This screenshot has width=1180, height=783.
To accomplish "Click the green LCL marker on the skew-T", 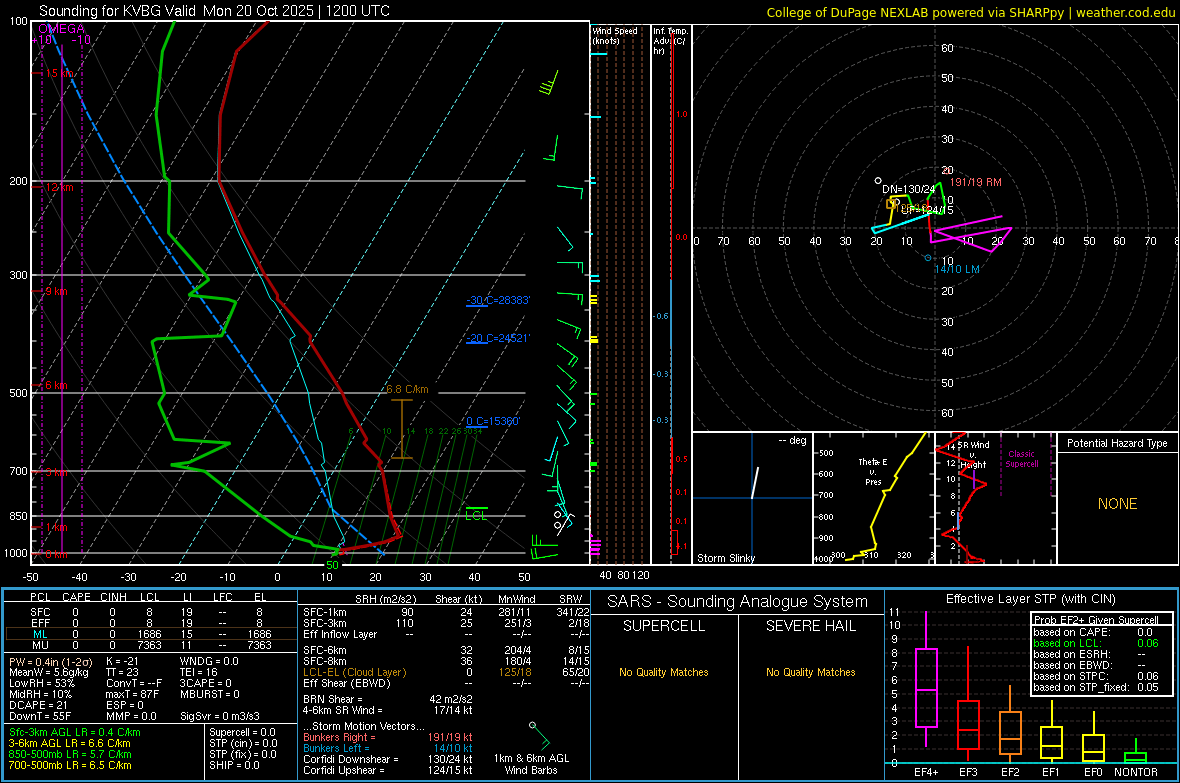I will point(476,515).
